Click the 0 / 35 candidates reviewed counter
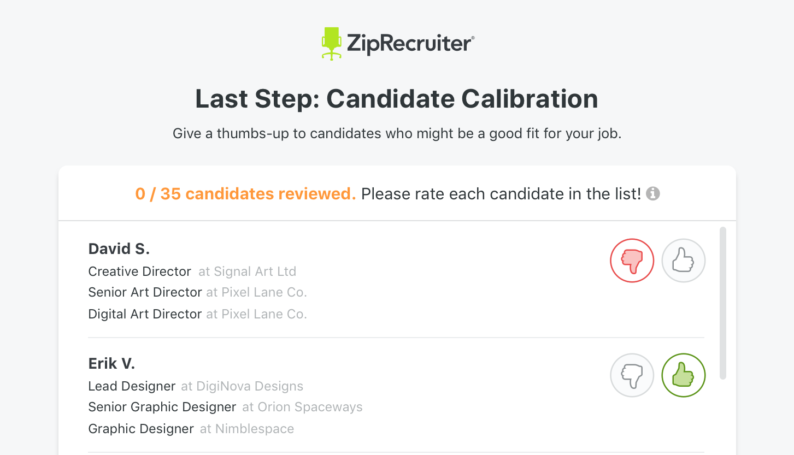 coord(245,193)
